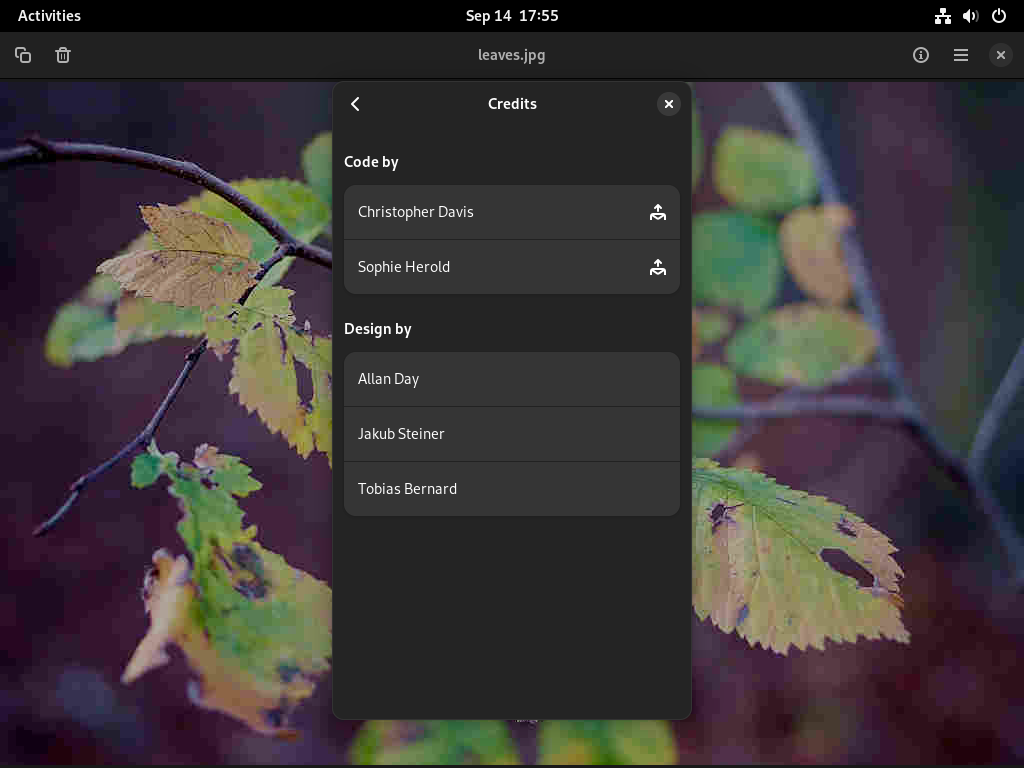This screenshot has height=768, width=1024.
Task: Open the volume indicator
Action: click(970, 16)
